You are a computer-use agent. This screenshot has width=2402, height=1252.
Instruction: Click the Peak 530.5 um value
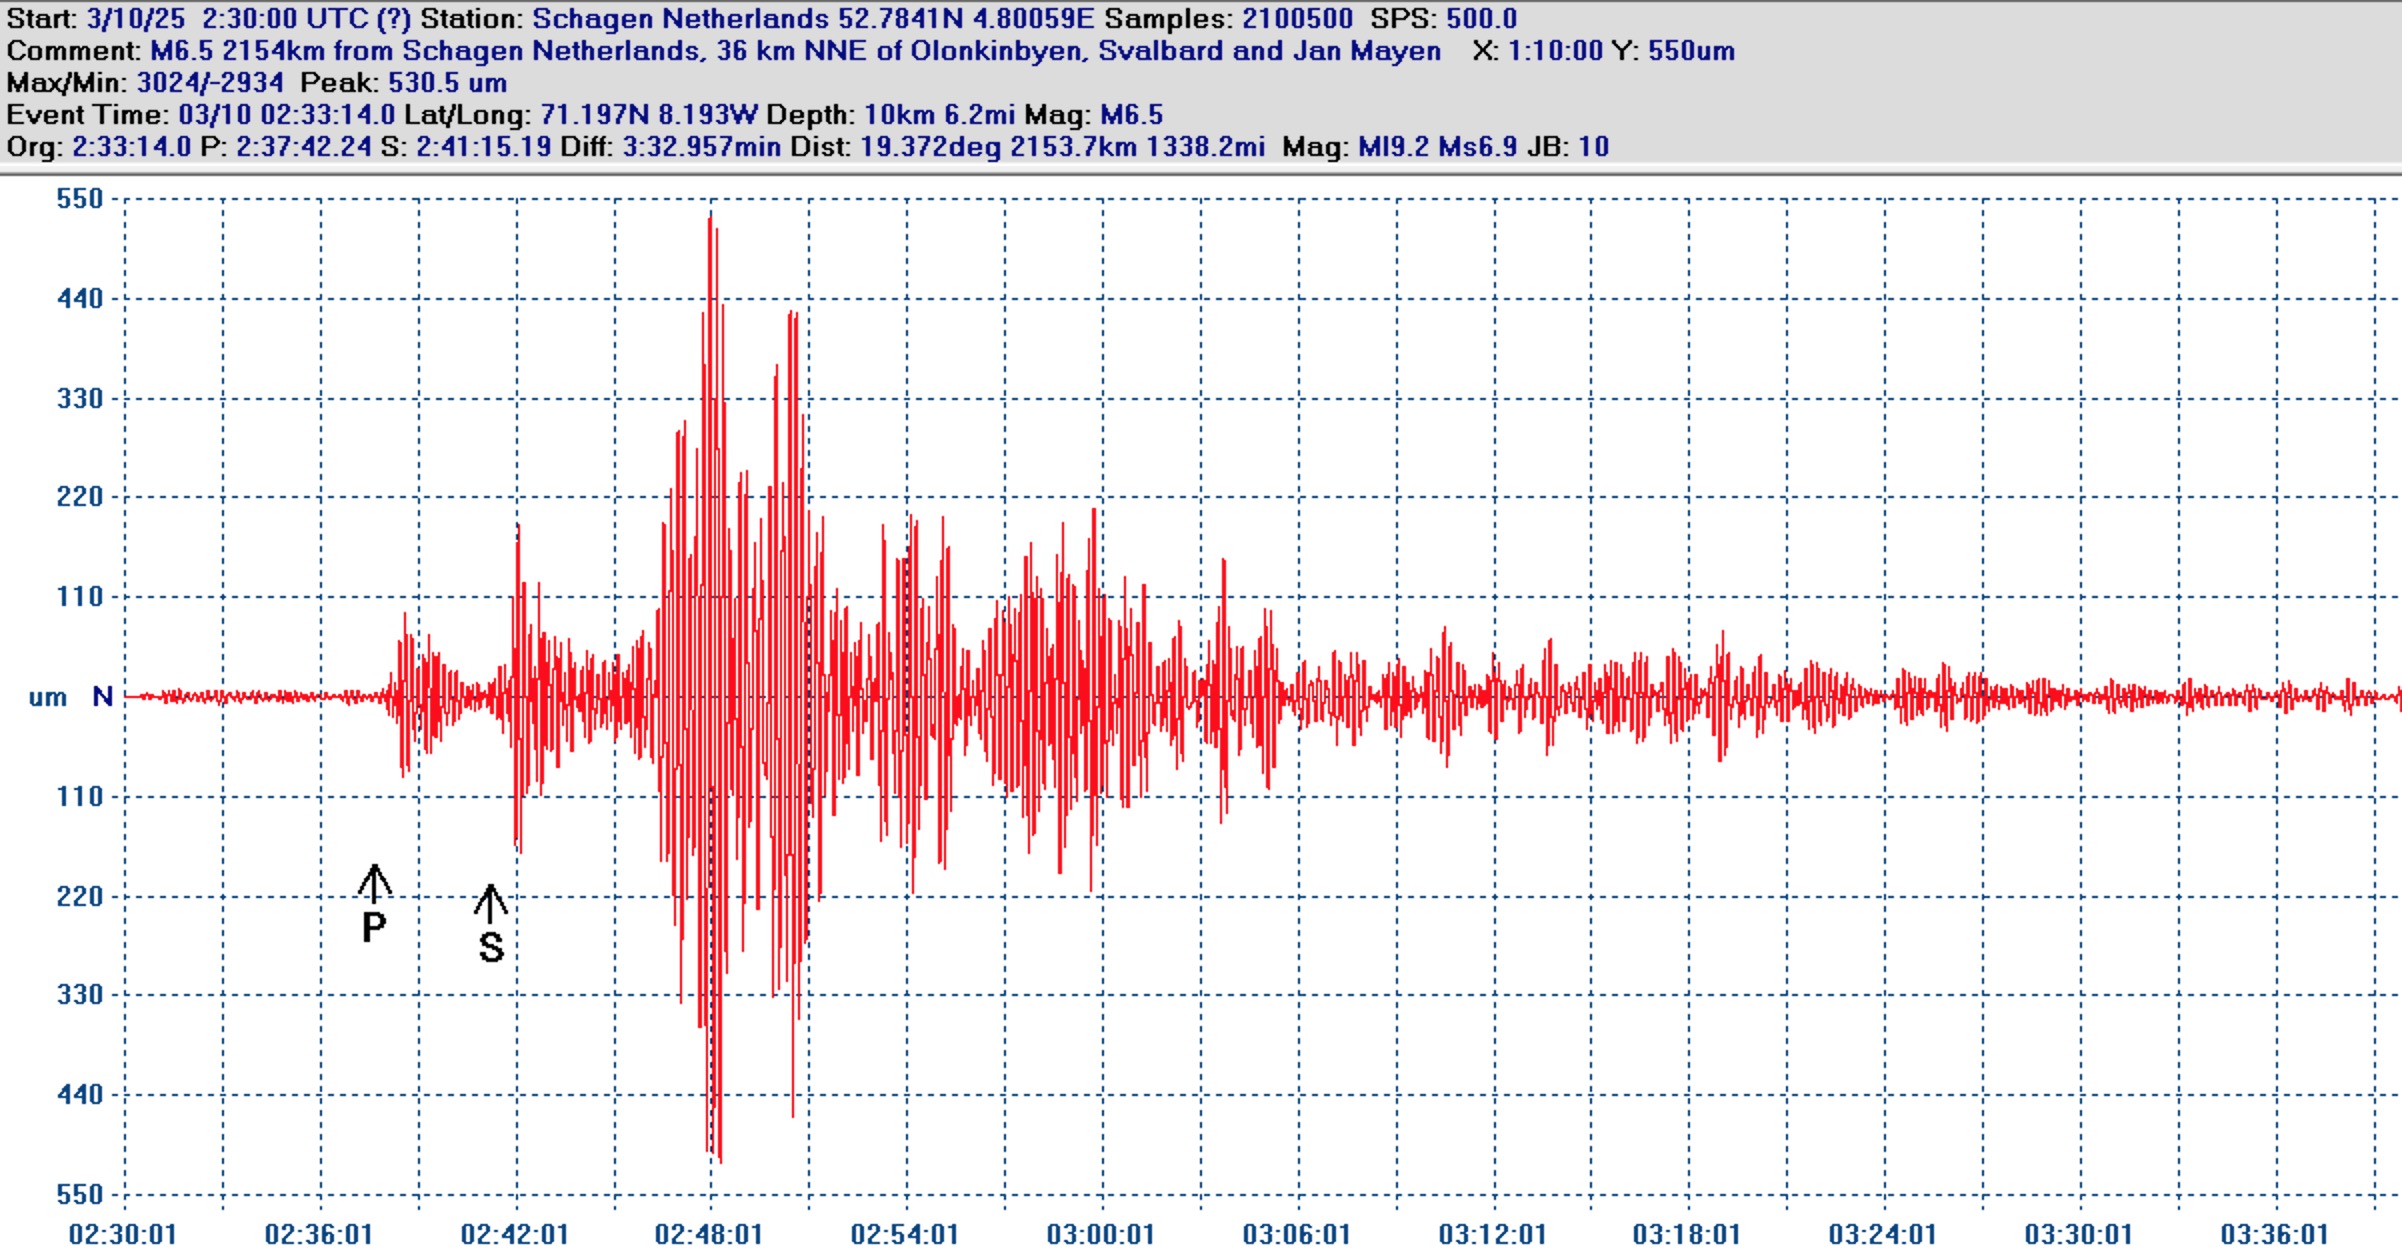click(x=447, y=83)
